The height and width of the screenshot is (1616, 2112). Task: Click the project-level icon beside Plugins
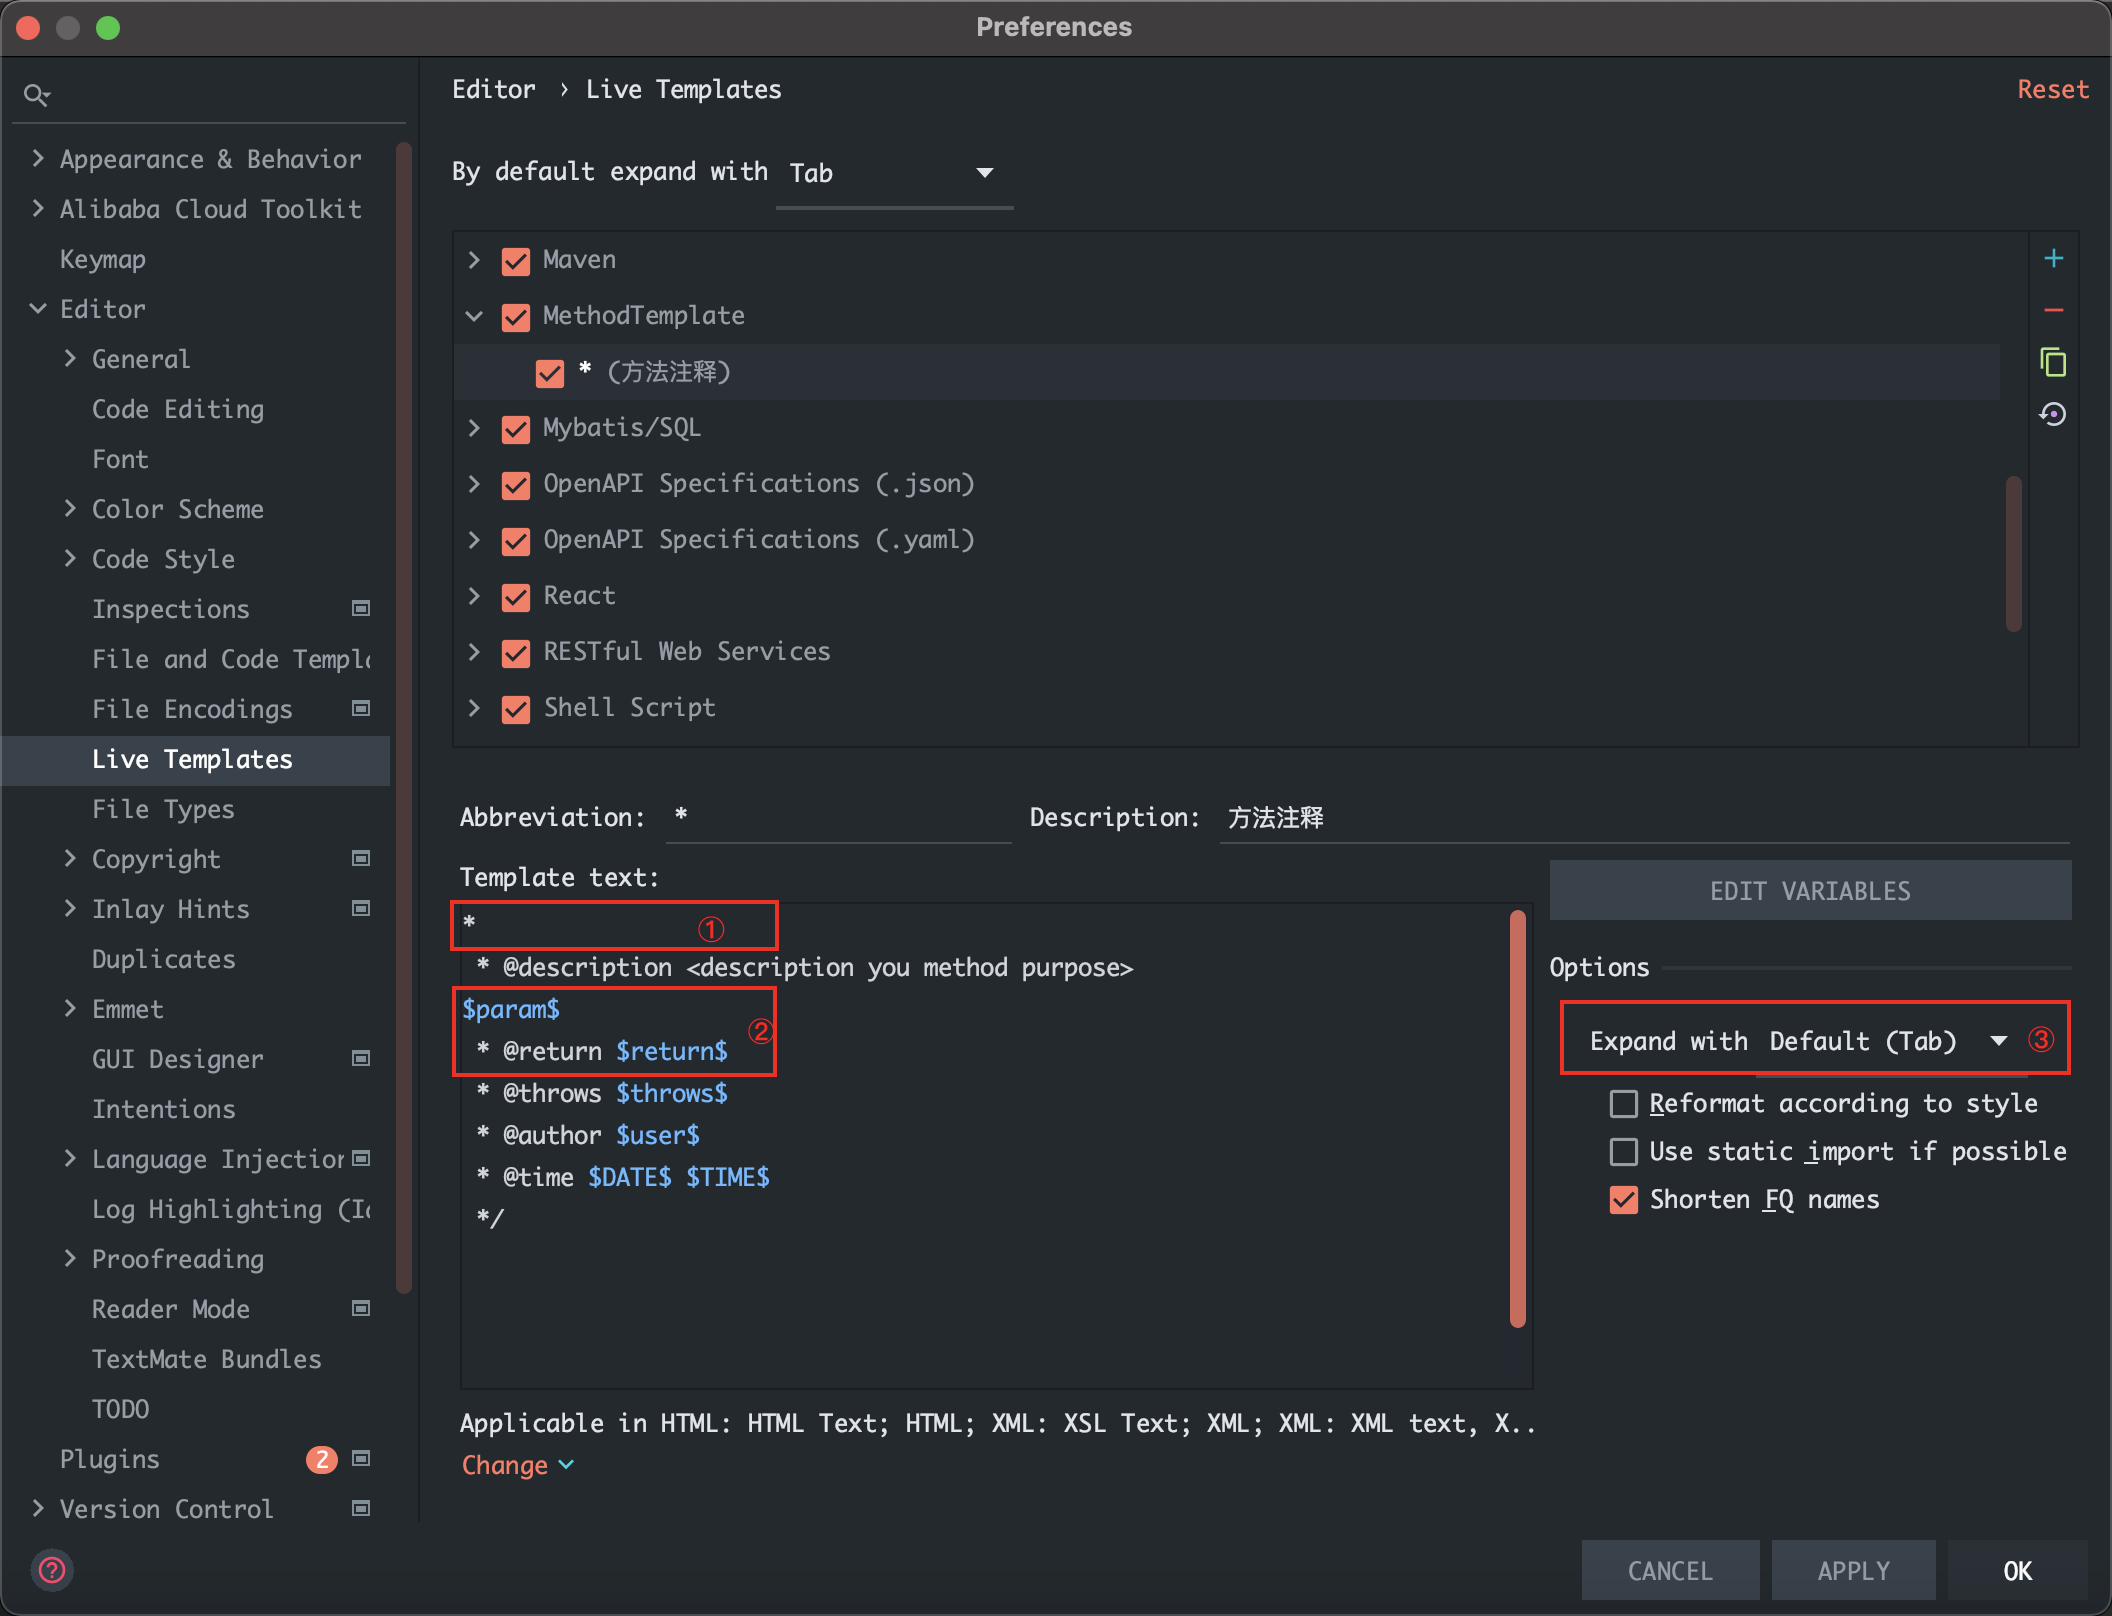361,1459
